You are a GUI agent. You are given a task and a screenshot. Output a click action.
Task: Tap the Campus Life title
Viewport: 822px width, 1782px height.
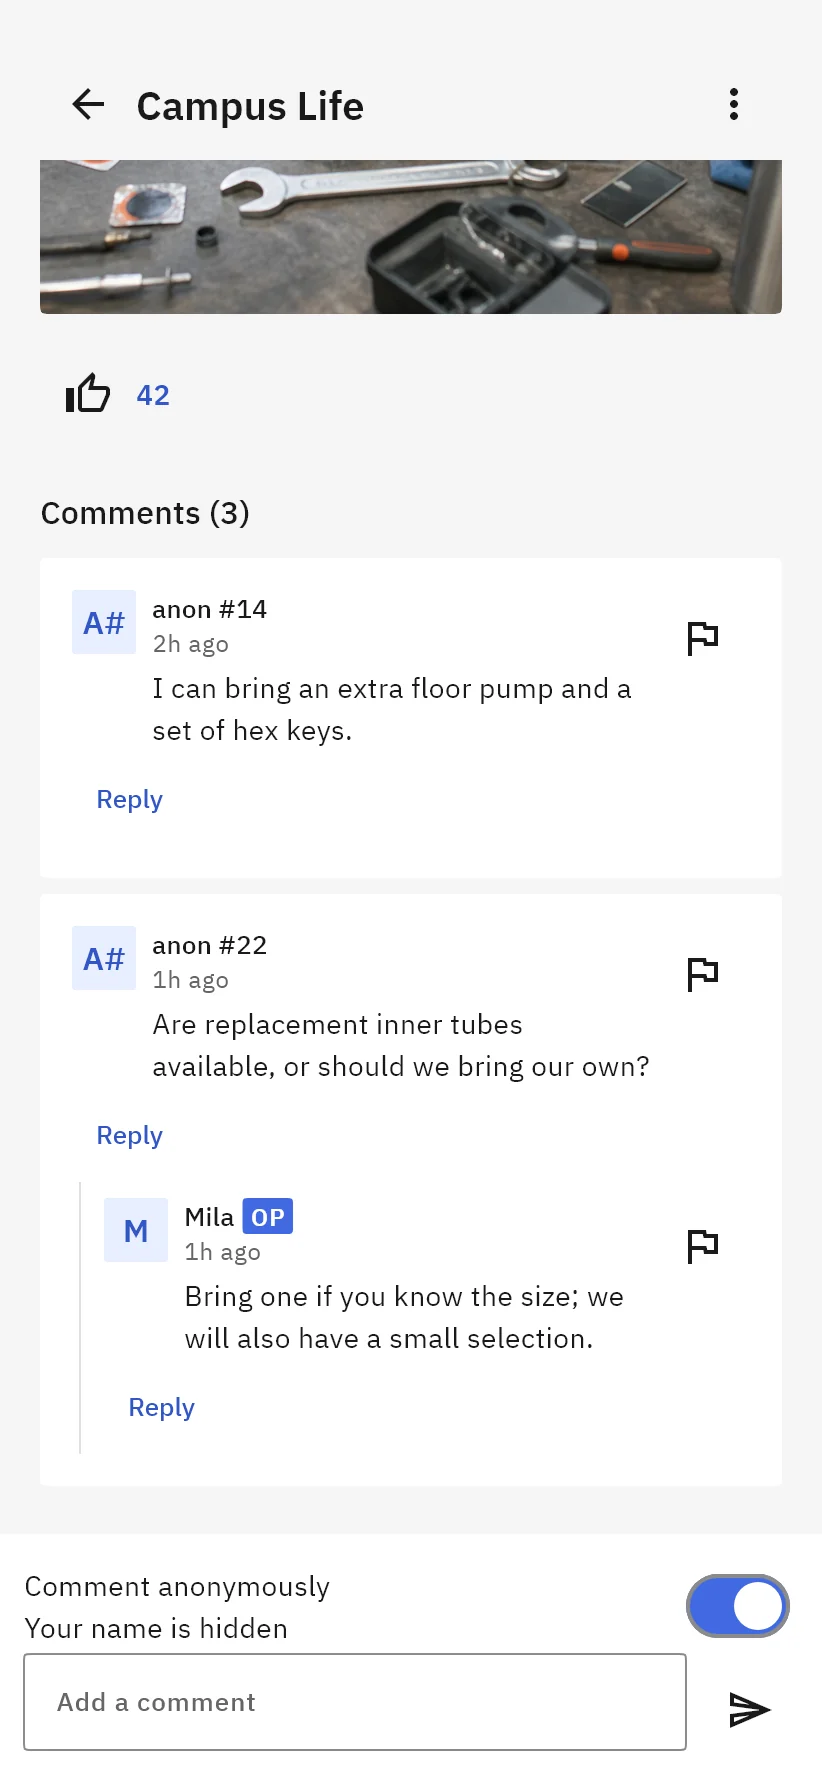point(250,106)
